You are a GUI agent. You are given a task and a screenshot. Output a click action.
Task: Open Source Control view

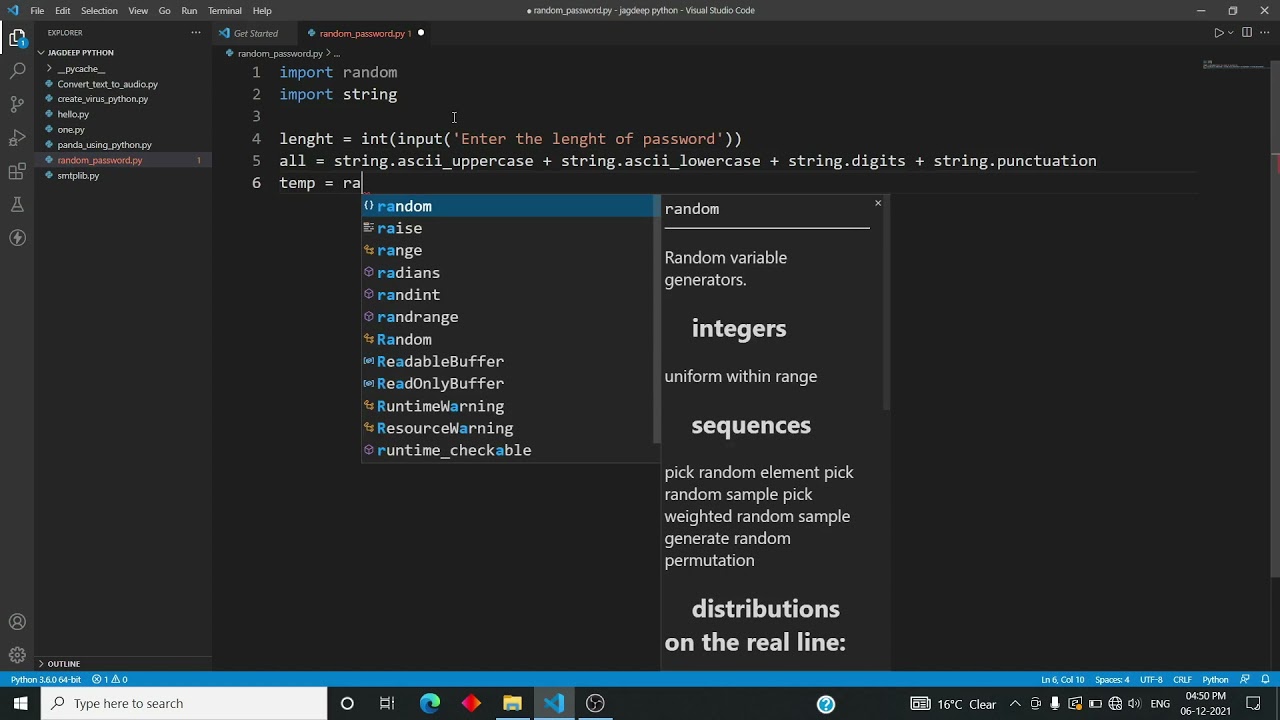[17, 104]
